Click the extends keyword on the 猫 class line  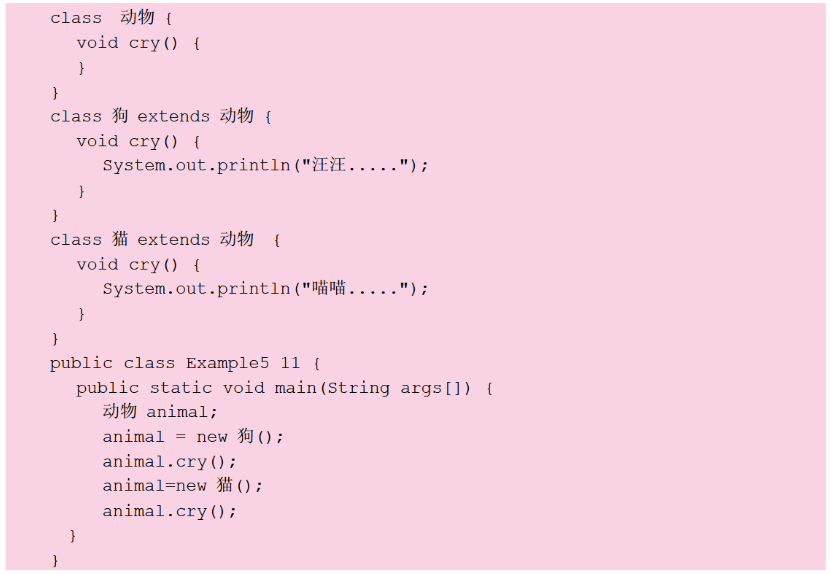pos(174,240)
